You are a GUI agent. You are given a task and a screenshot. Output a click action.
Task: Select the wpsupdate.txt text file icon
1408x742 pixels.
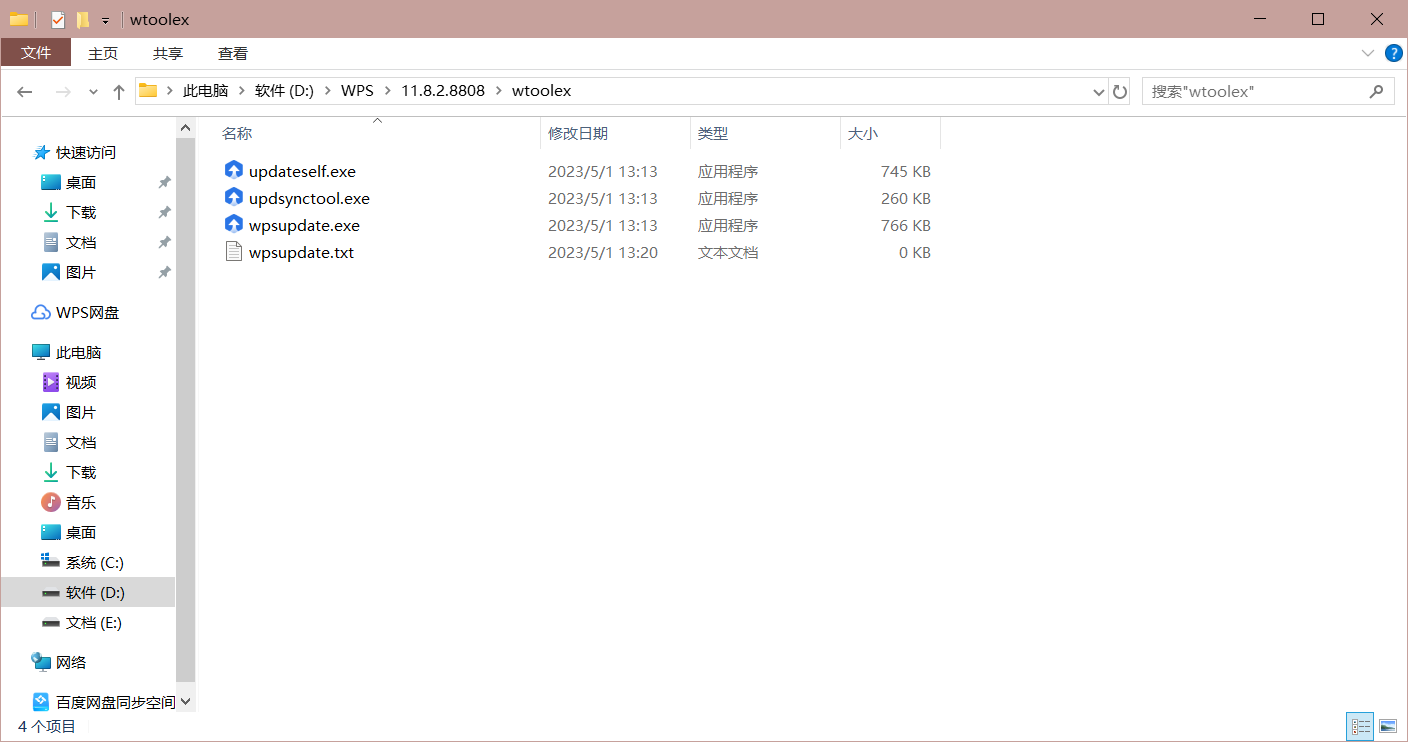(x=233, y=252)
